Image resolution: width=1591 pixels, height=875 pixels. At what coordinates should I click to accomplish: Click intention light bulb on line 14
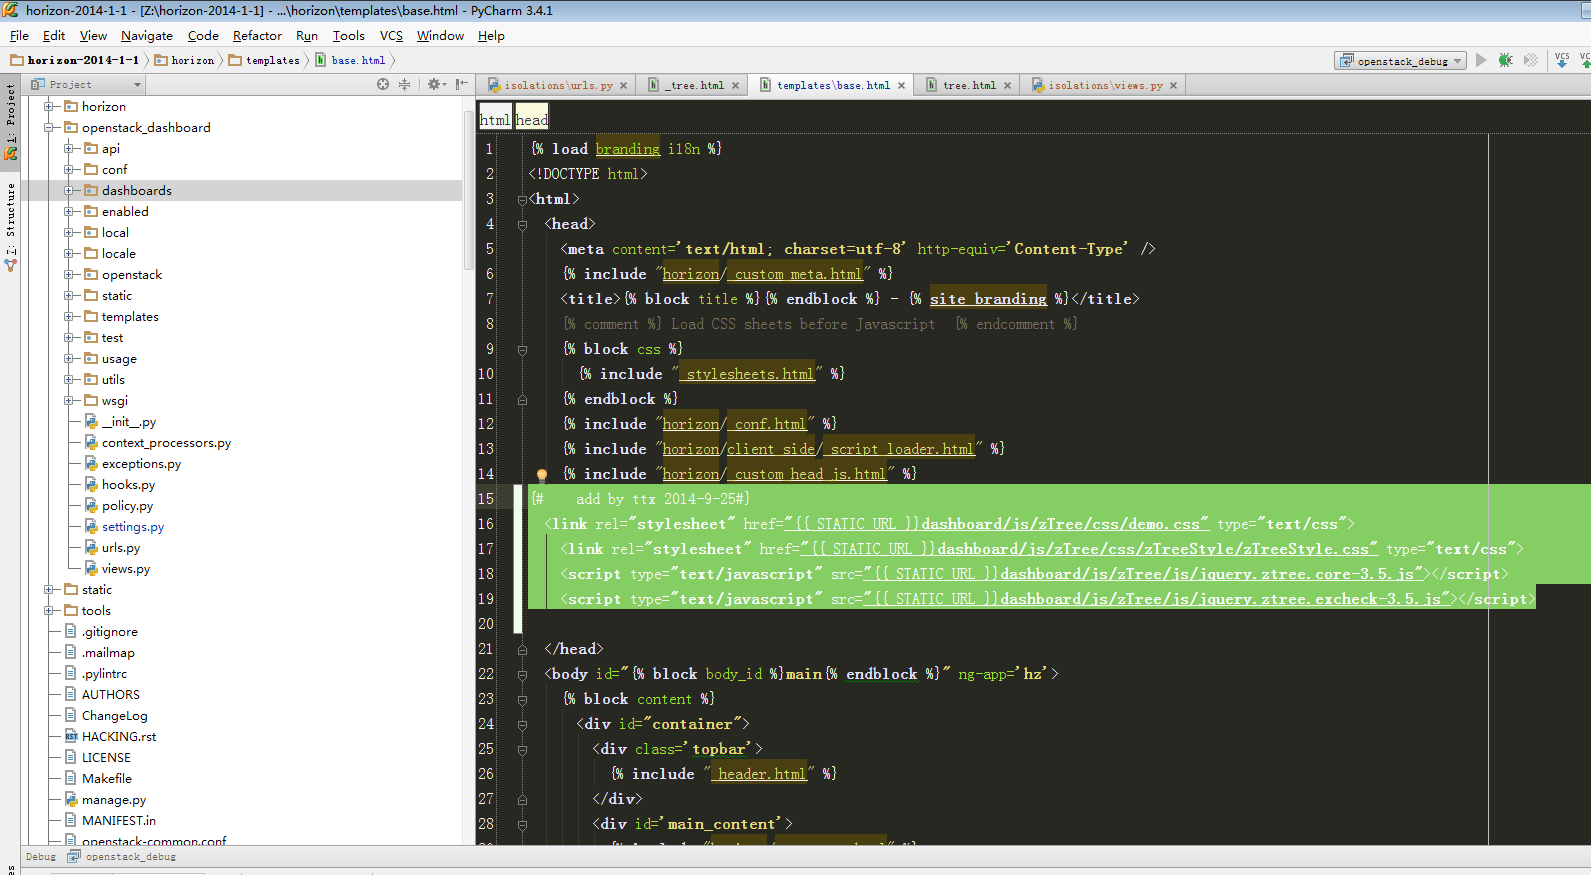(x=542, y=475)
